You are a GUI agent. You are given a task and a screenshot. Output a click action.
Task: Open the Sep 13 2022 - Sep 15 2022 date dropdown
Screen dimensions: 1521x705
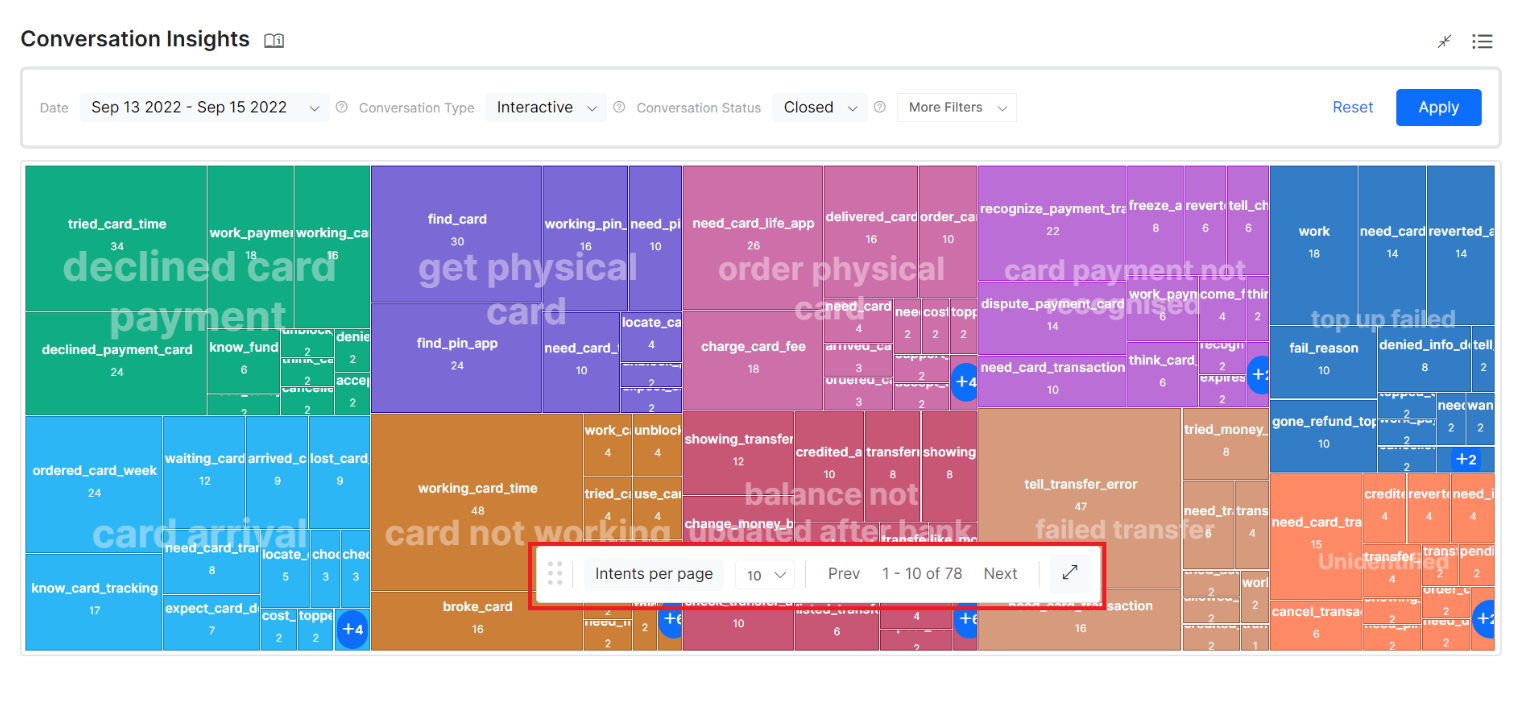pos(204,107)
